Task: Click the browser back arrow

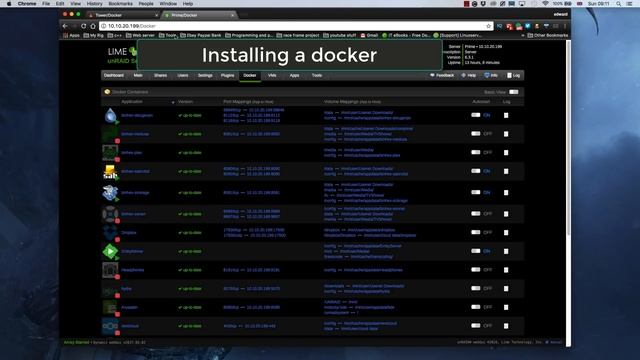Action: pyautogui.click(x=65, y=26)
